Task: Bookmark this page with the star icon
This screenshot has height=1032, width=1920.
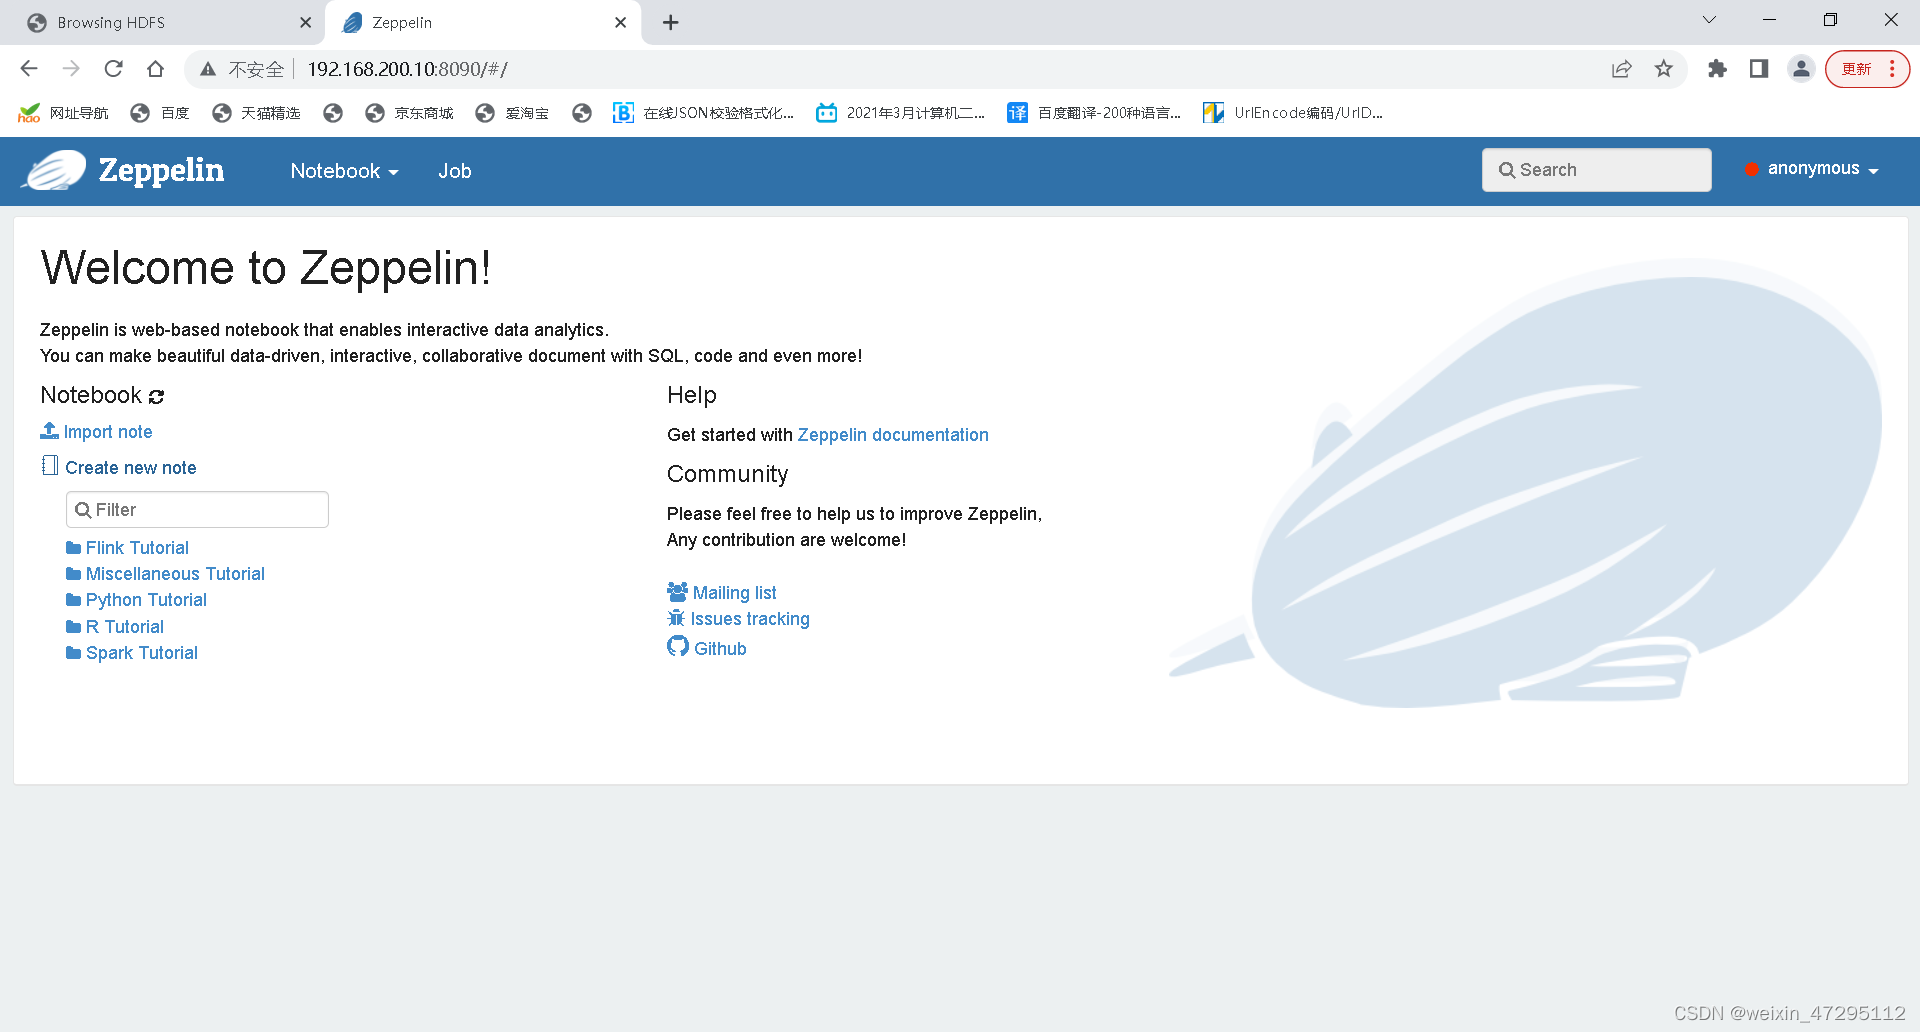Action: coord(1664,69)
